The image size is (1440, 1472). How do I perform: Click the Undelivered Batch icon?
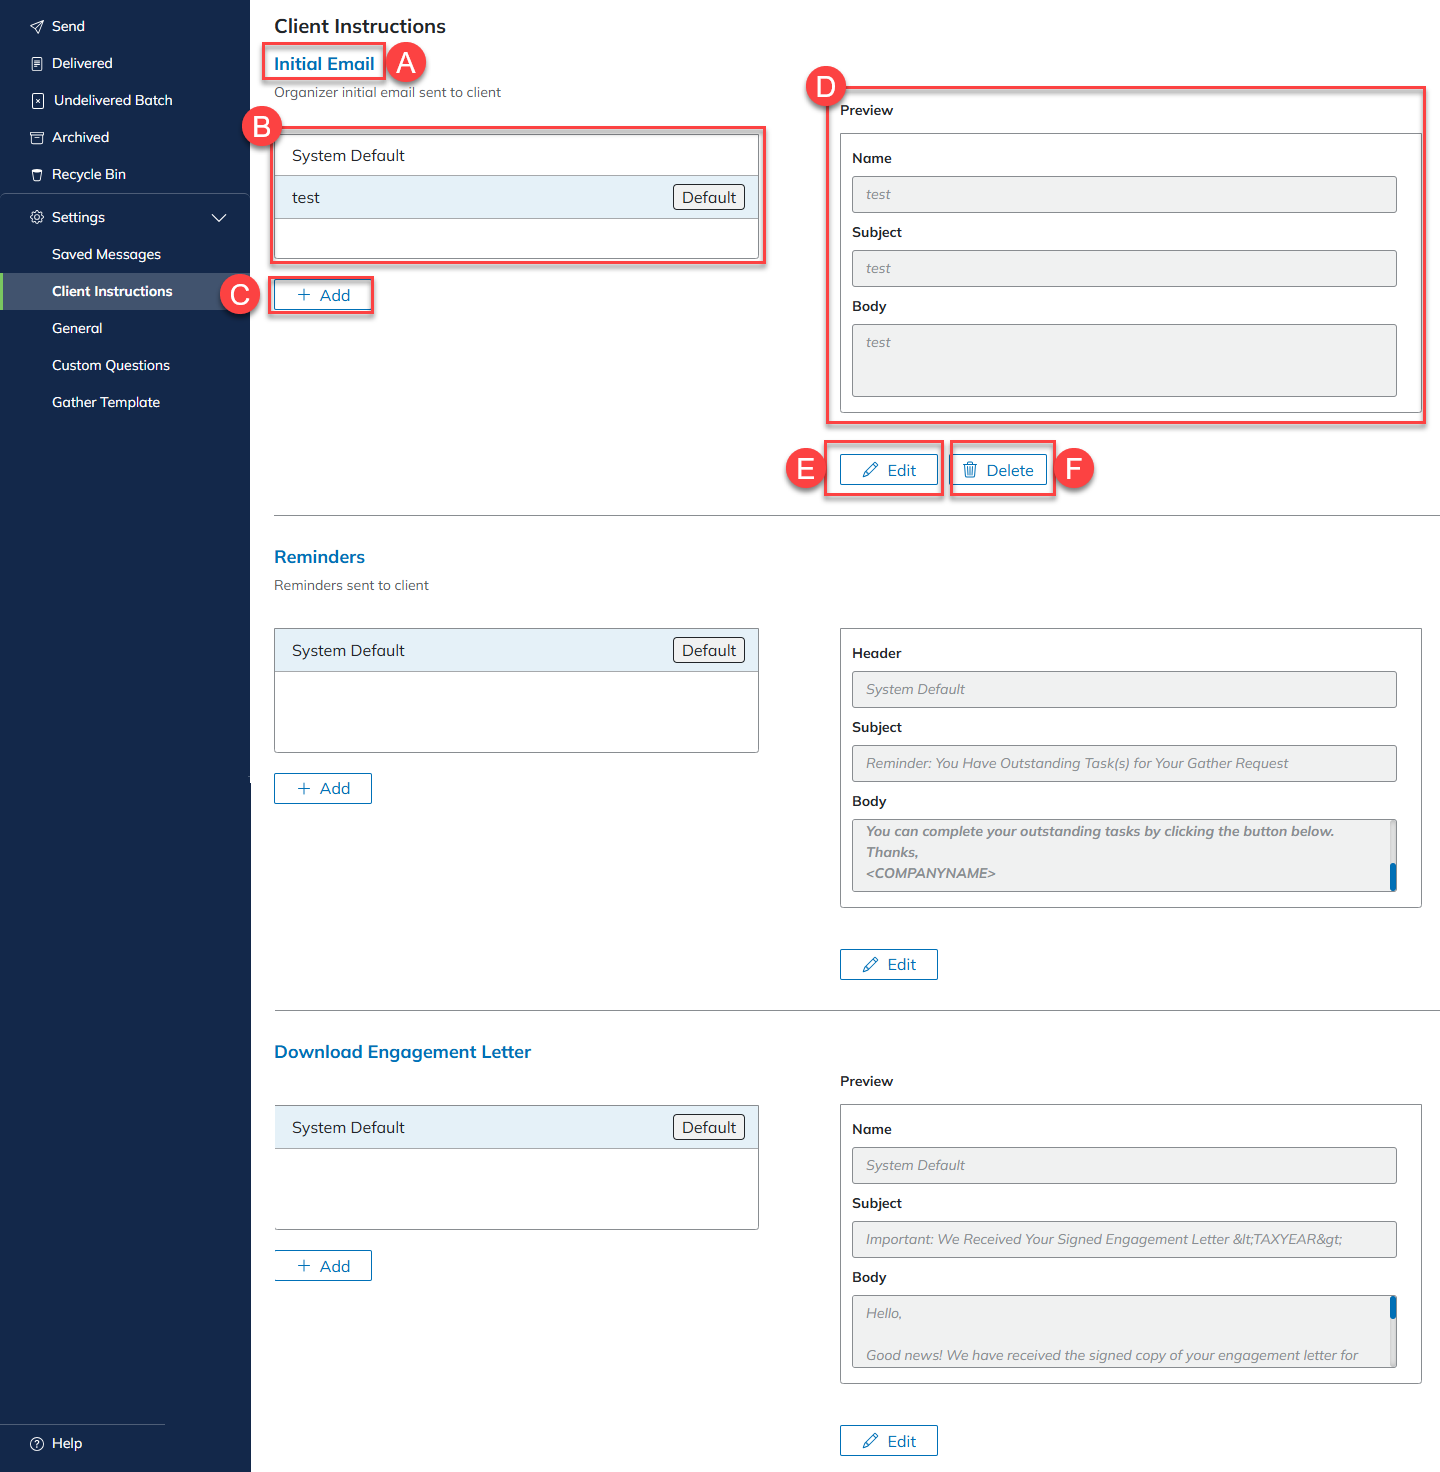tap(38, 101)
